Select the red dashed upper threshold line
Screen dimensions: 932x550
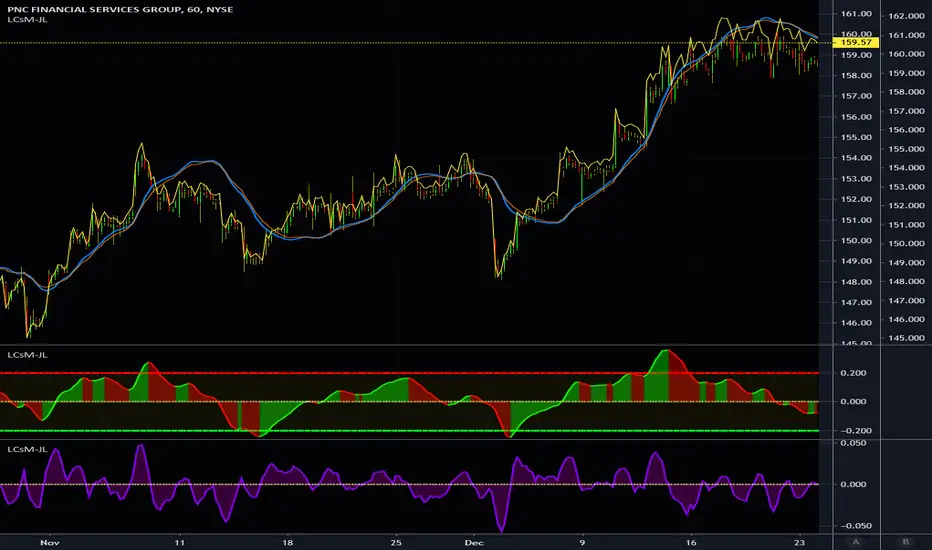(x=400, y=373)
